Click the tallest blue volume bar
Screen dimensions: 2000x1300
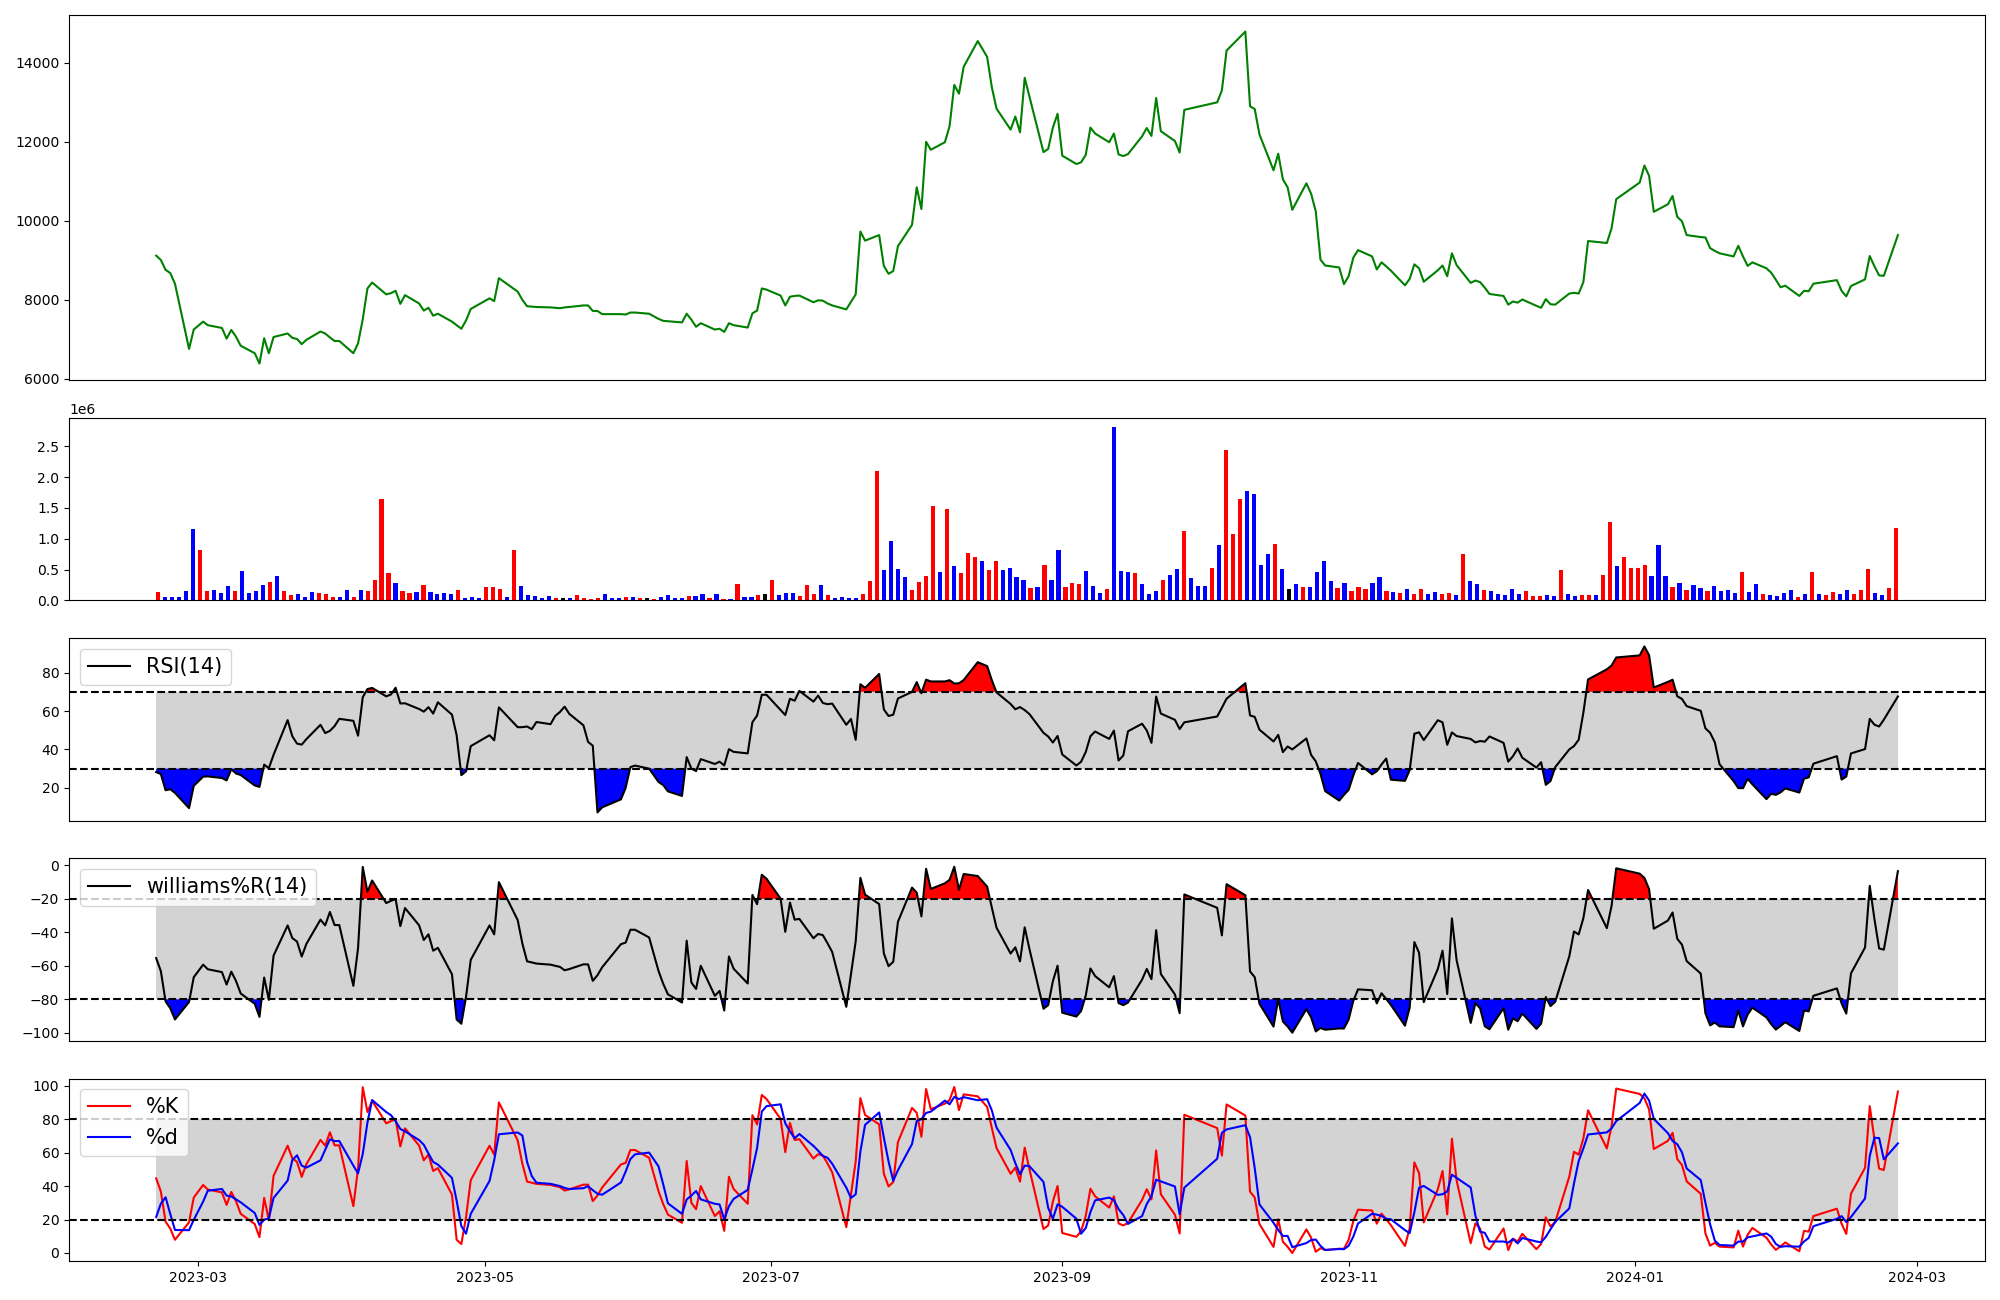(1114, 515)
